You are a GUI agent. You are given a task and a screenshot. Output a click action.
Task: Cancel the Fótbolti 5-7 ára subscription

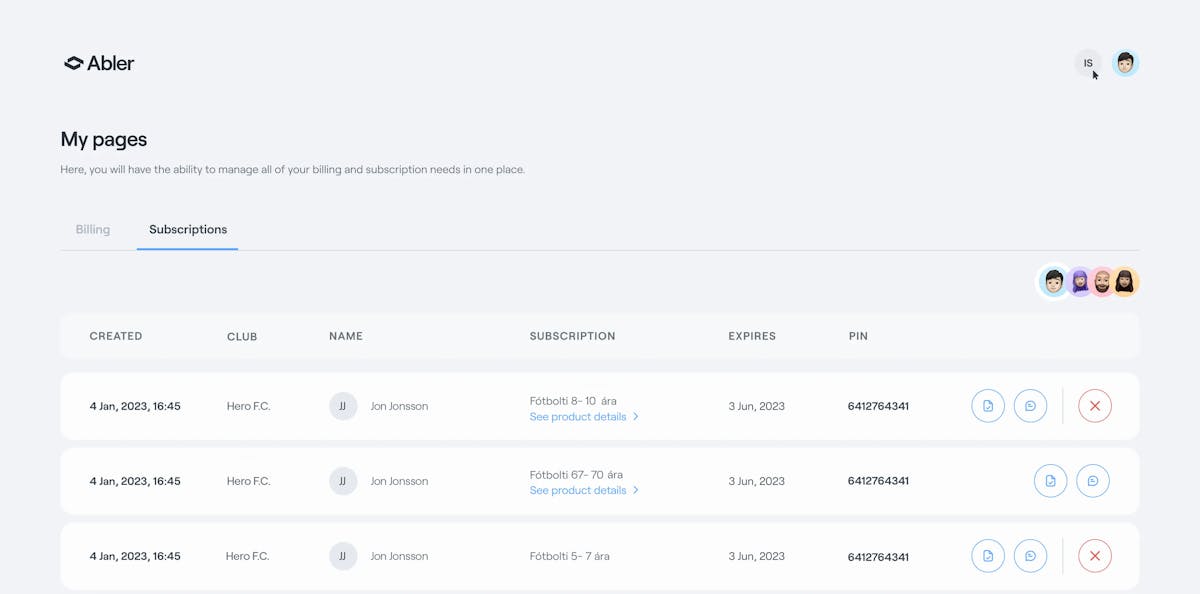click(1095, 556)
